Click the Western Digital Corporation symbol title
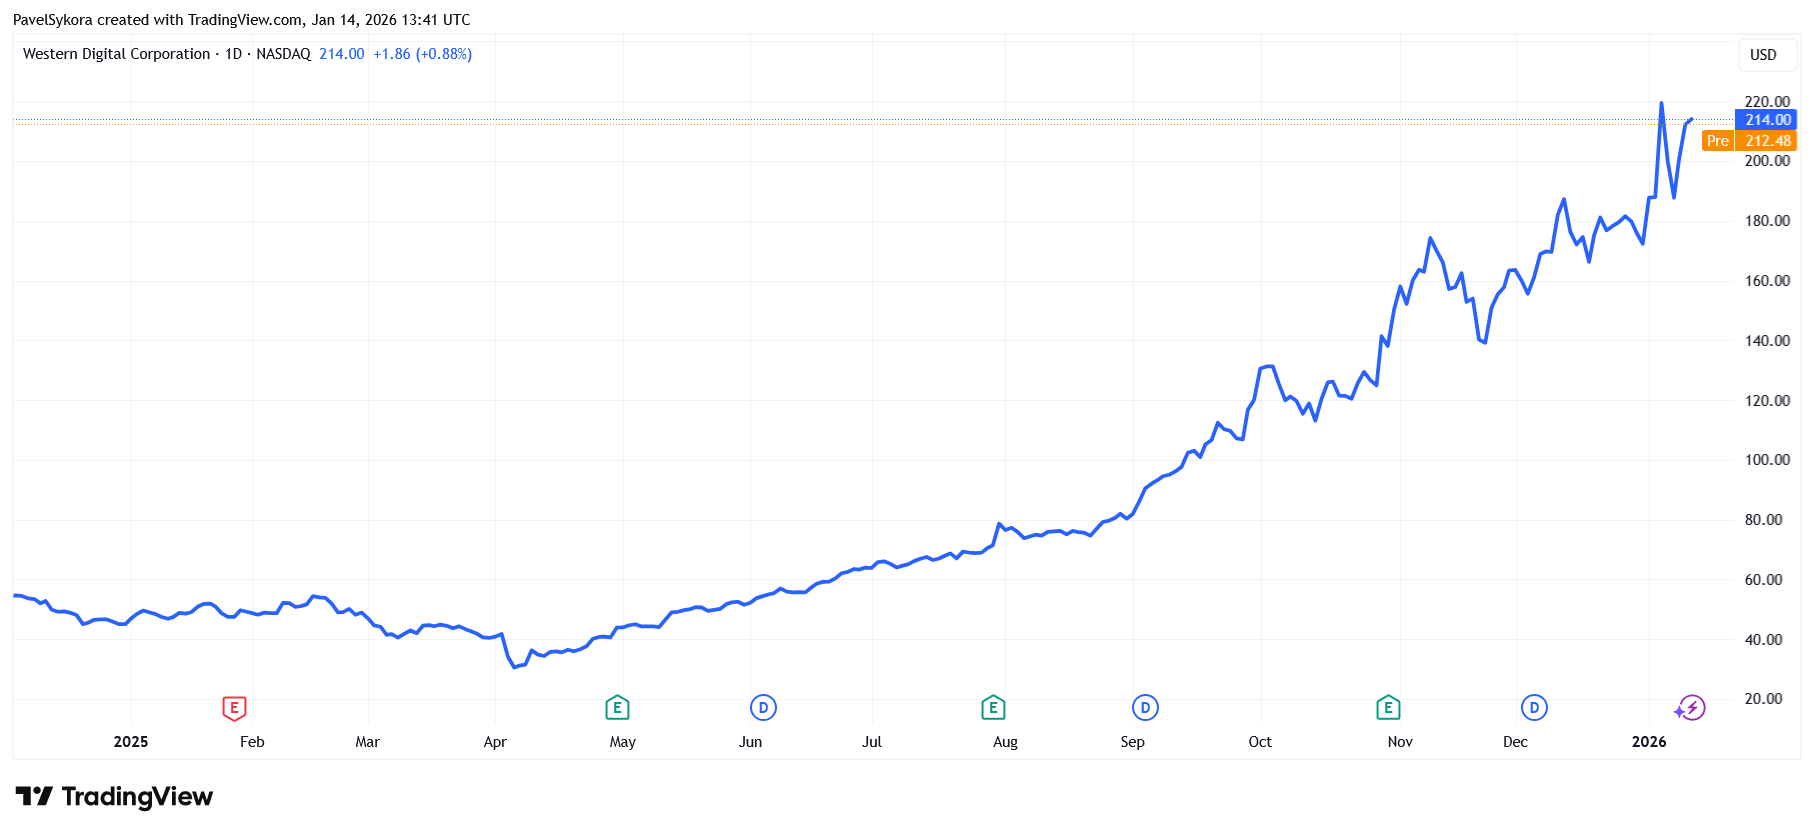The width and height of the screenshot is (1814, 834). pos(116,54)
